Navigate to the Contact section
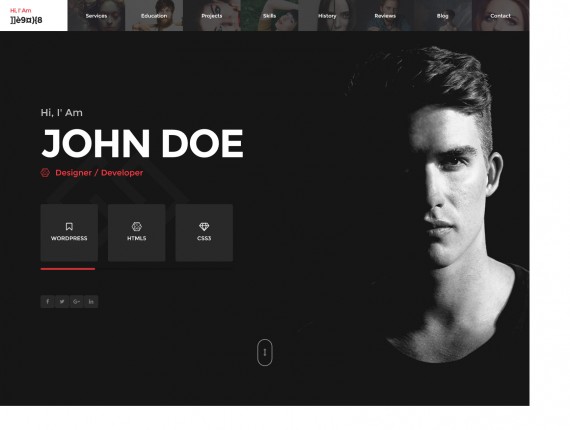570x430 pixels. click(500, 16)
